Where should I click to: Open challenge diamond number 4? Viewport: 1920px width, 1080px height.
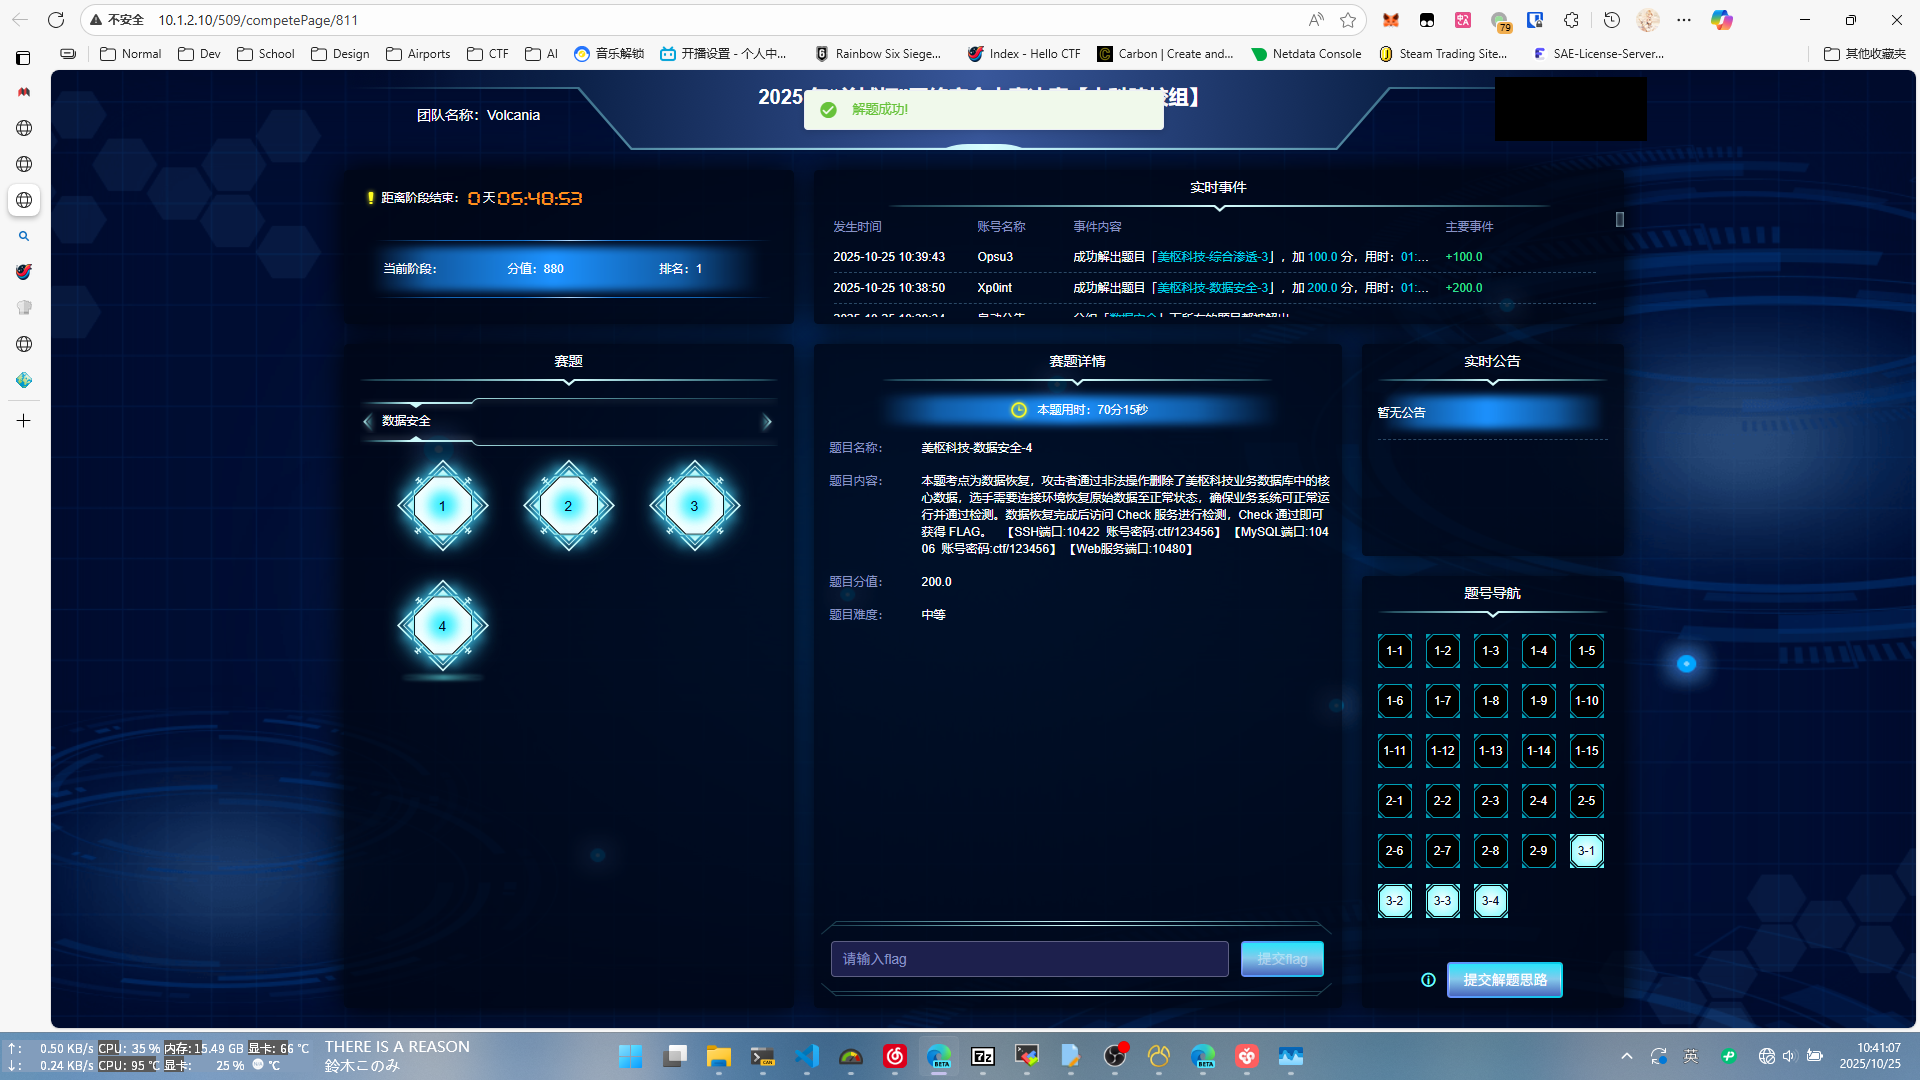pos(442,626)
